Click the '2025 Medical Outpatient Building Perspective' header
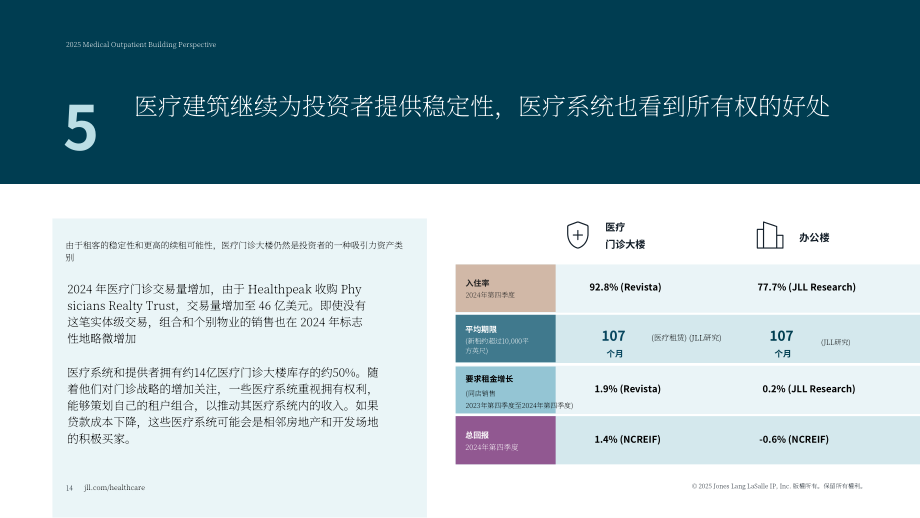 [141, 45]
